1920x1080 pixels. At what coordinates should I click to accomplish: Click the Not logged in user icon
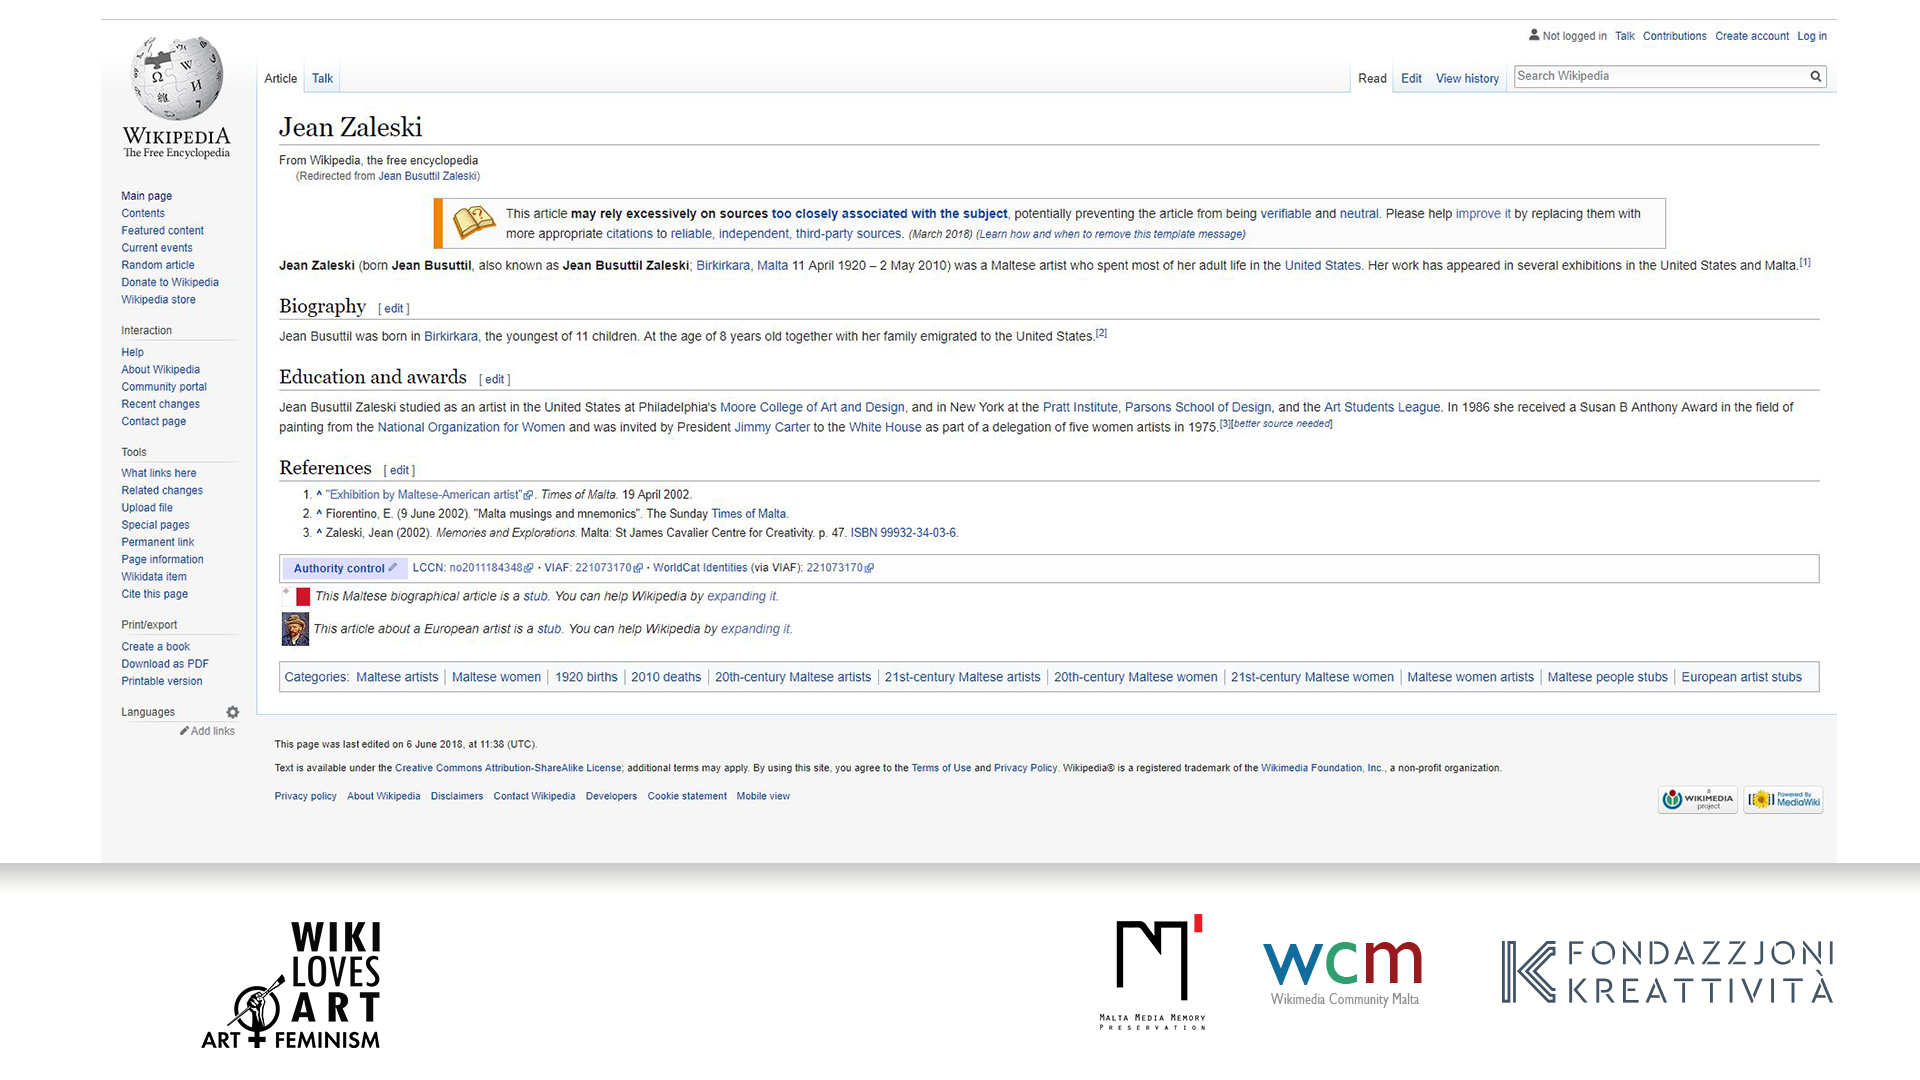(1534, 35)
